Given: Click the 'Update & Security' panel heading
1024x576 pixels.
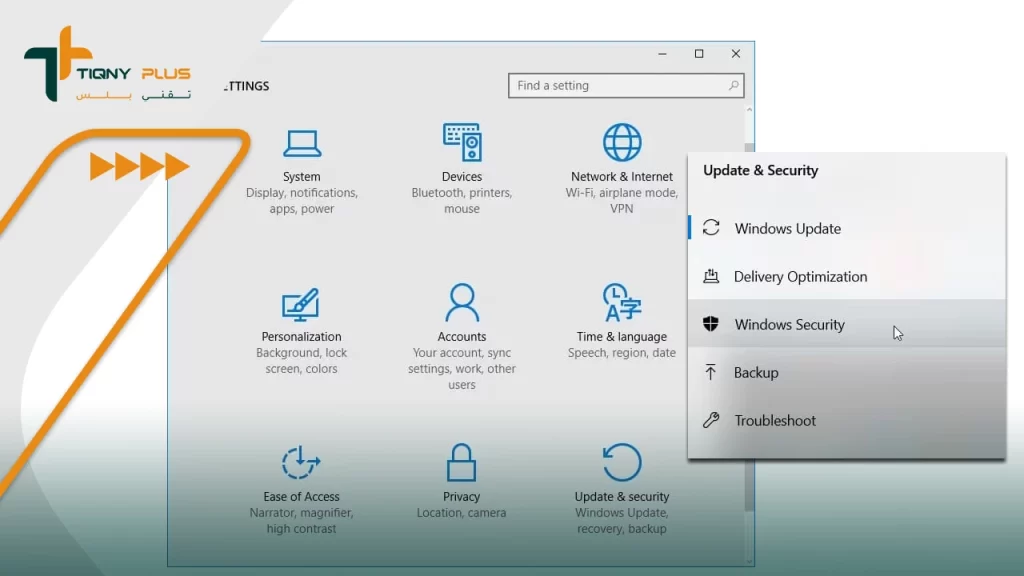Looking at the screenshot, I should coord(761,170).
